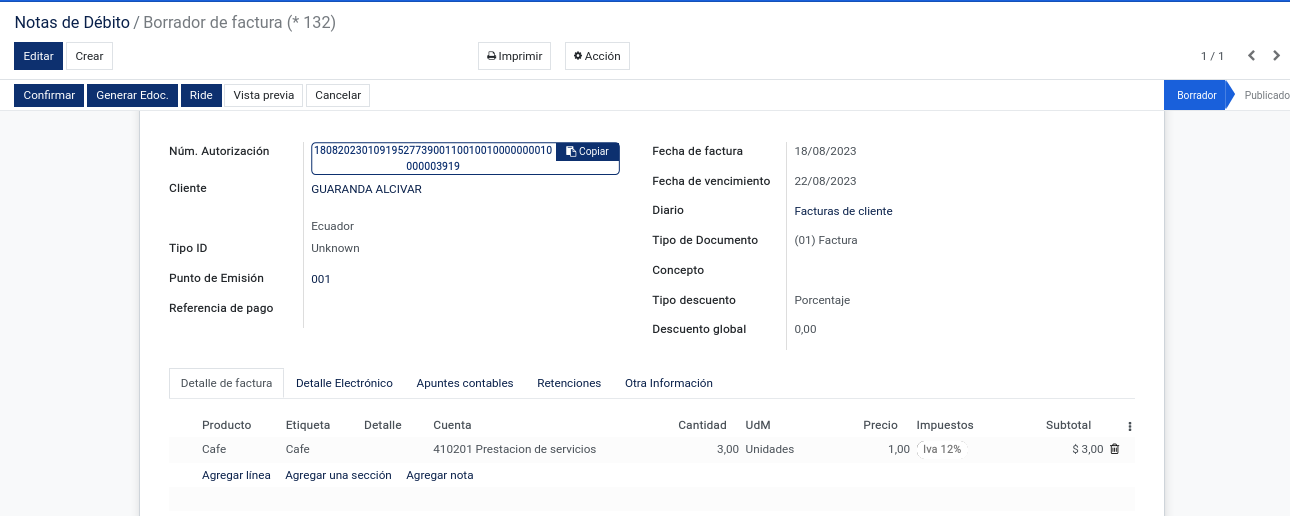Go to next record arrow
1290x516 pixels.
1277,56
